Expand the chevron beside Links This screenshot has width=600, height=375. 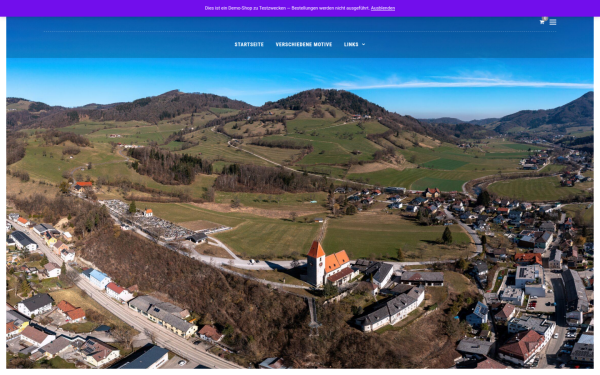(364, 44)
